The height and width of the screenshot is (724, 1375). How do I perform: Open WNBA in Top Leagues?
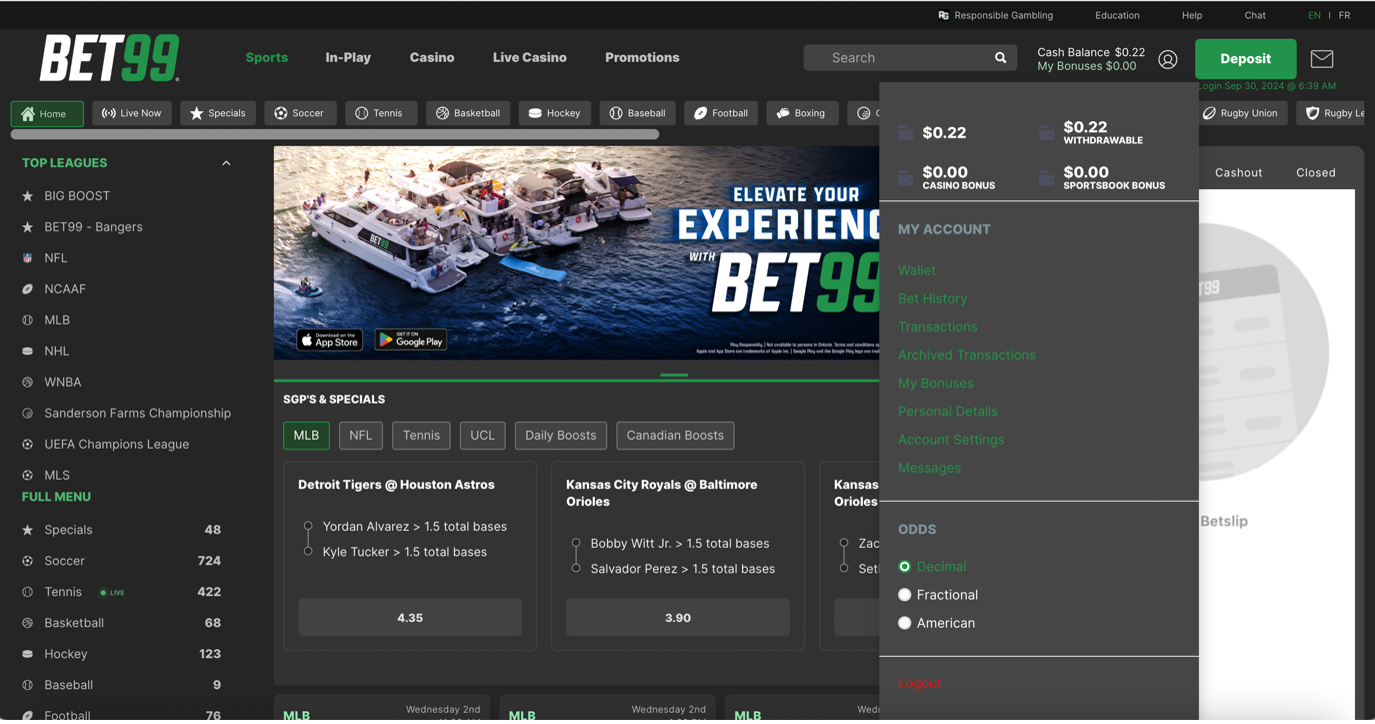coord(63,382)
